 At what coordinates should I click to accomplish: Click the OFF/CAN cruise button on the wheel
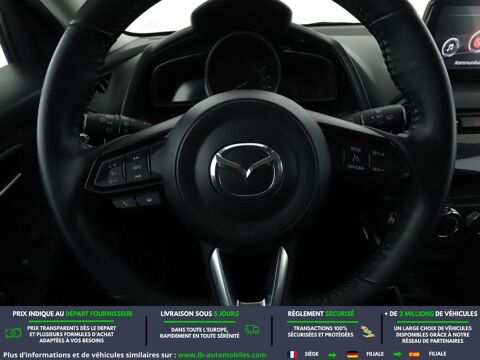(355, 166)
